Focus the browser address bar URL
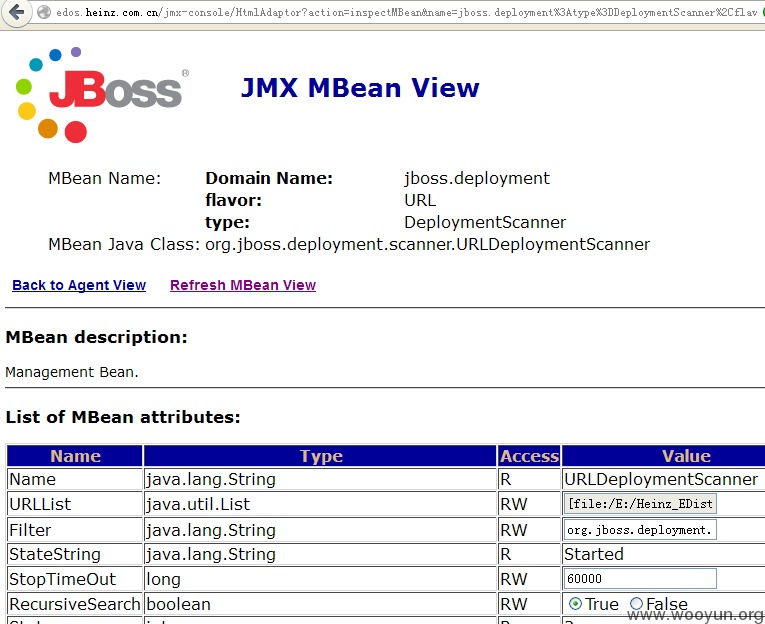This screenshot has width=765, height=624. (405, 12)
